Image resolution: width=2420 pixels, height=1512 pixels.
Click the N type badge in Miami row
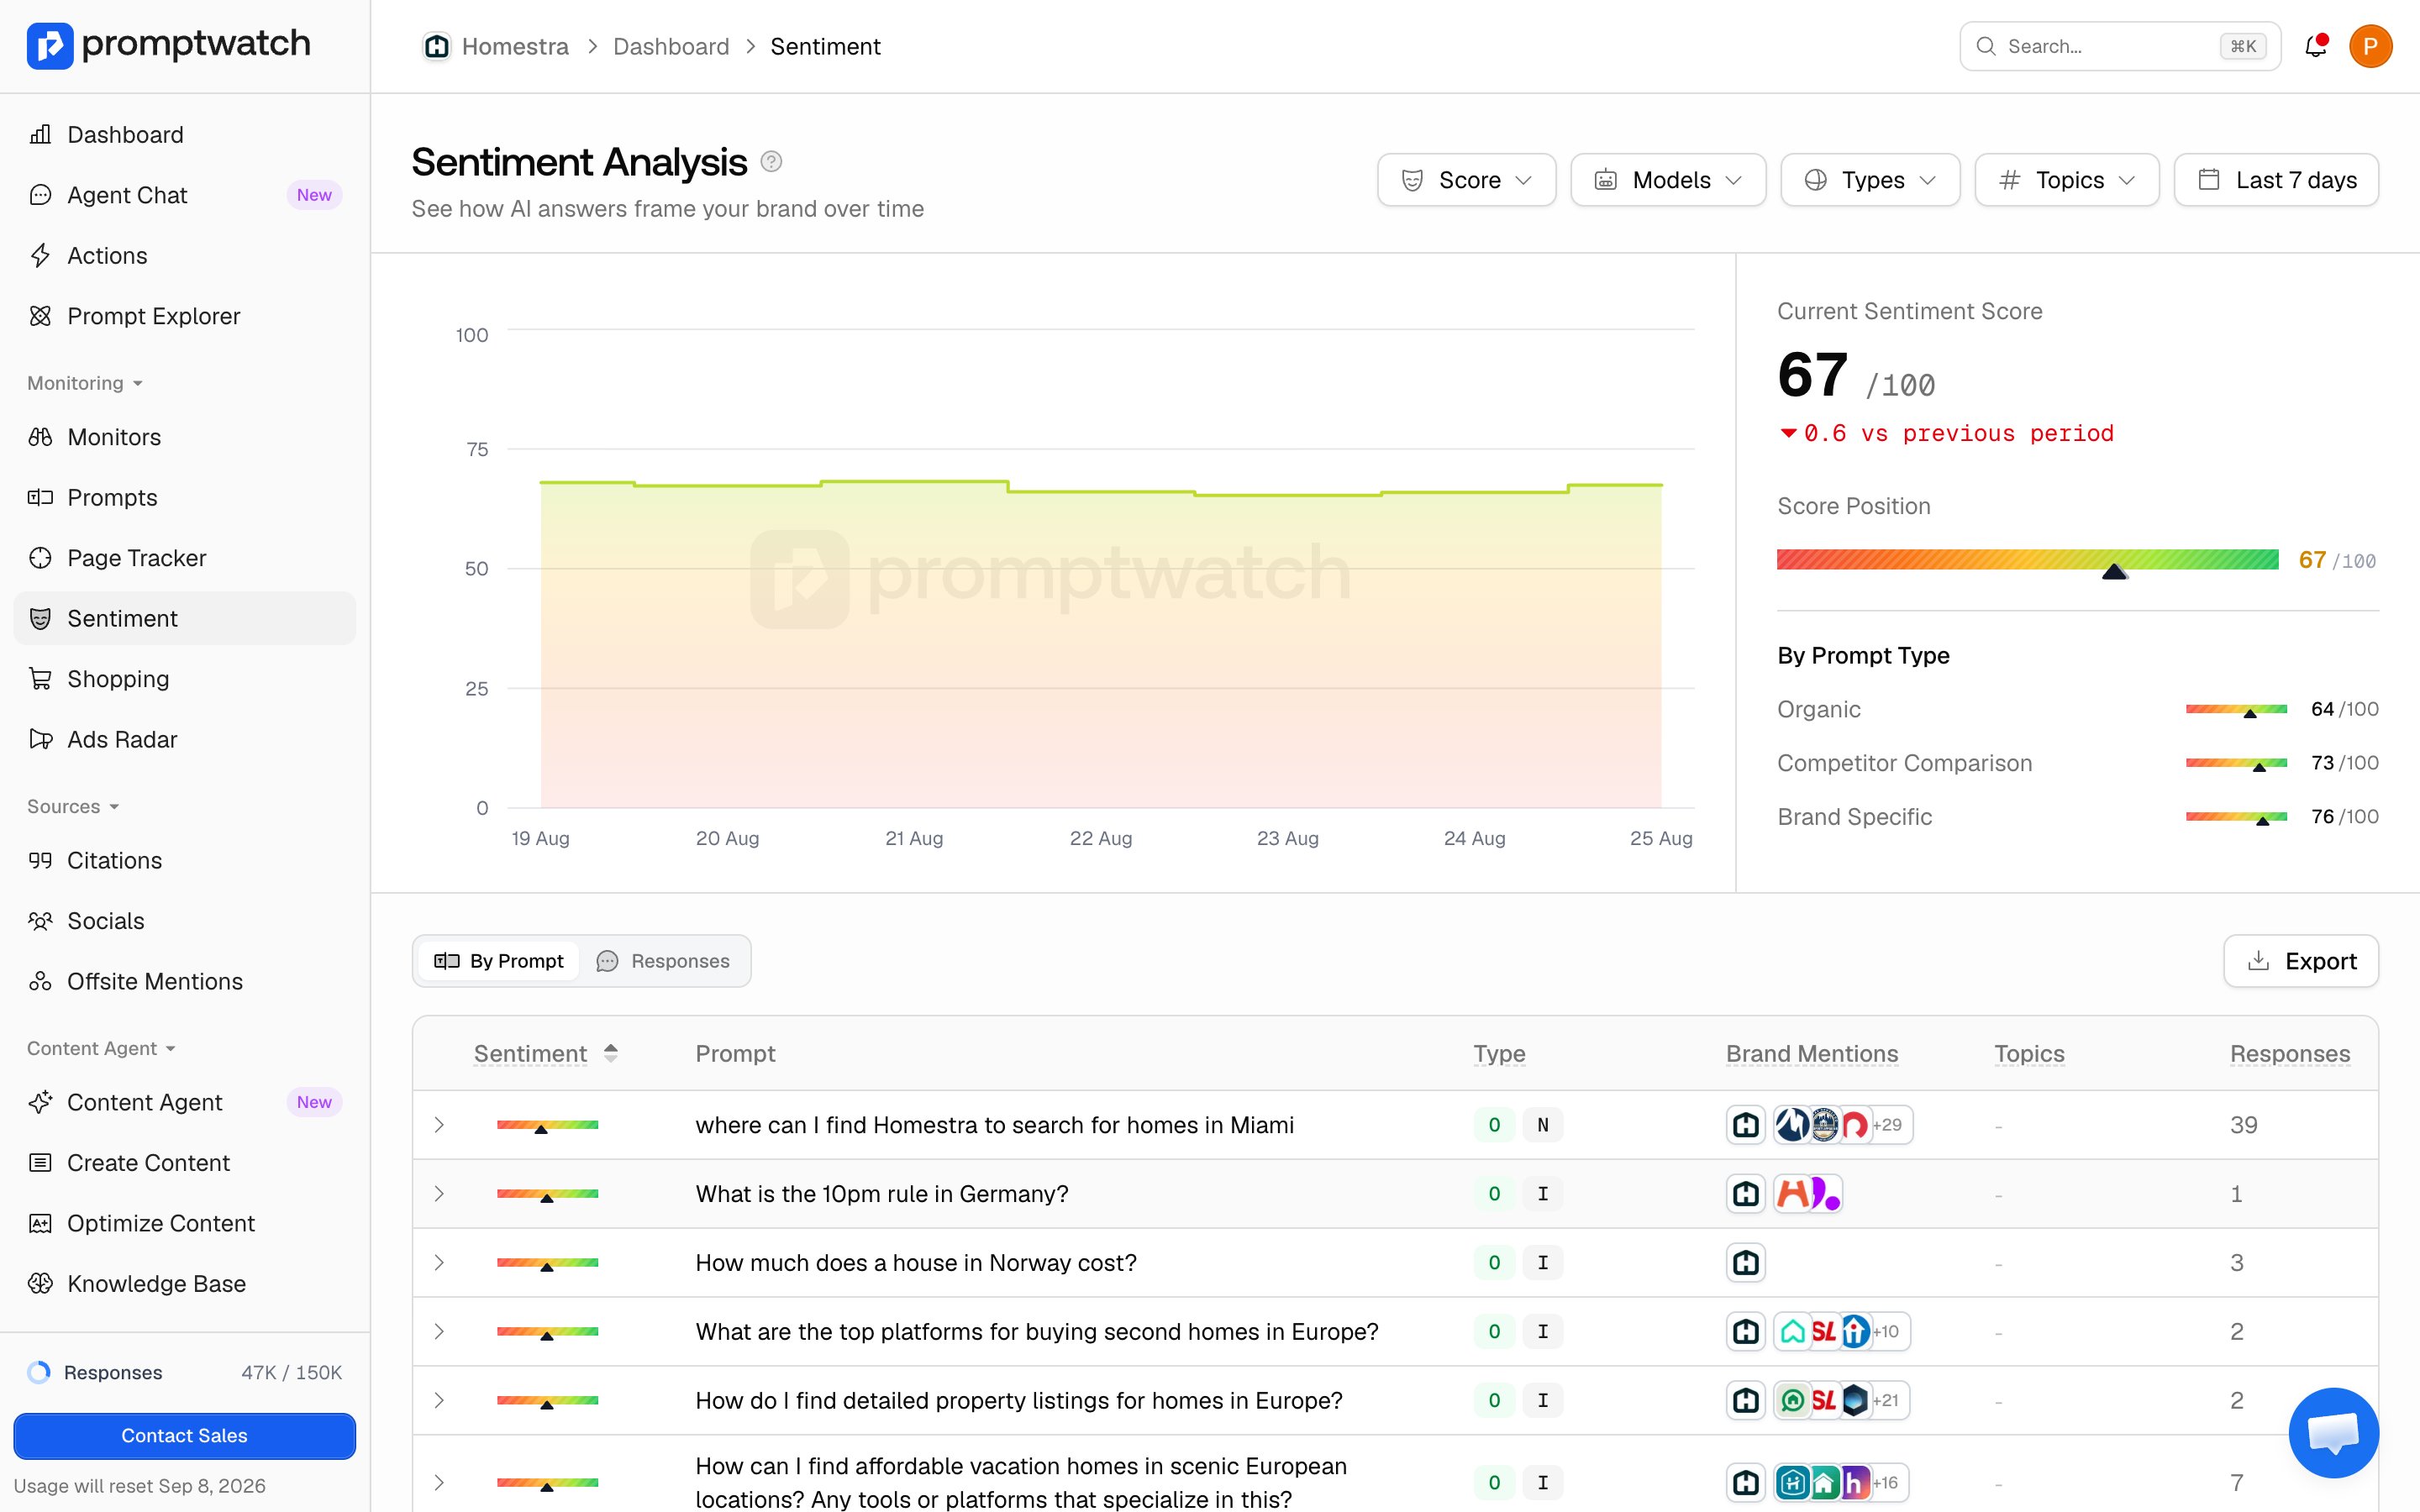pos(1543,1125)
